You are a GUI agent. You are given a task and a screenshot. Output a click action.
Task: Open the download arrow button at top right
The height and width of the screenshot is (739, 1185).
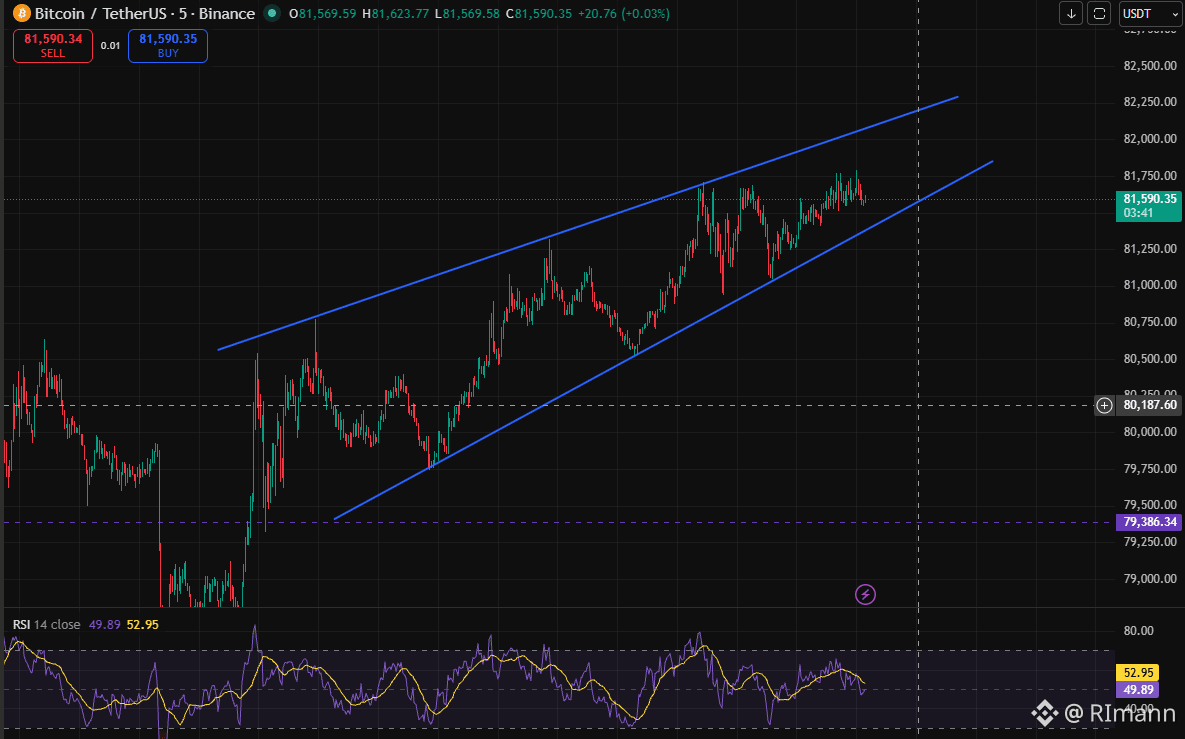[x=1071, y=14]
